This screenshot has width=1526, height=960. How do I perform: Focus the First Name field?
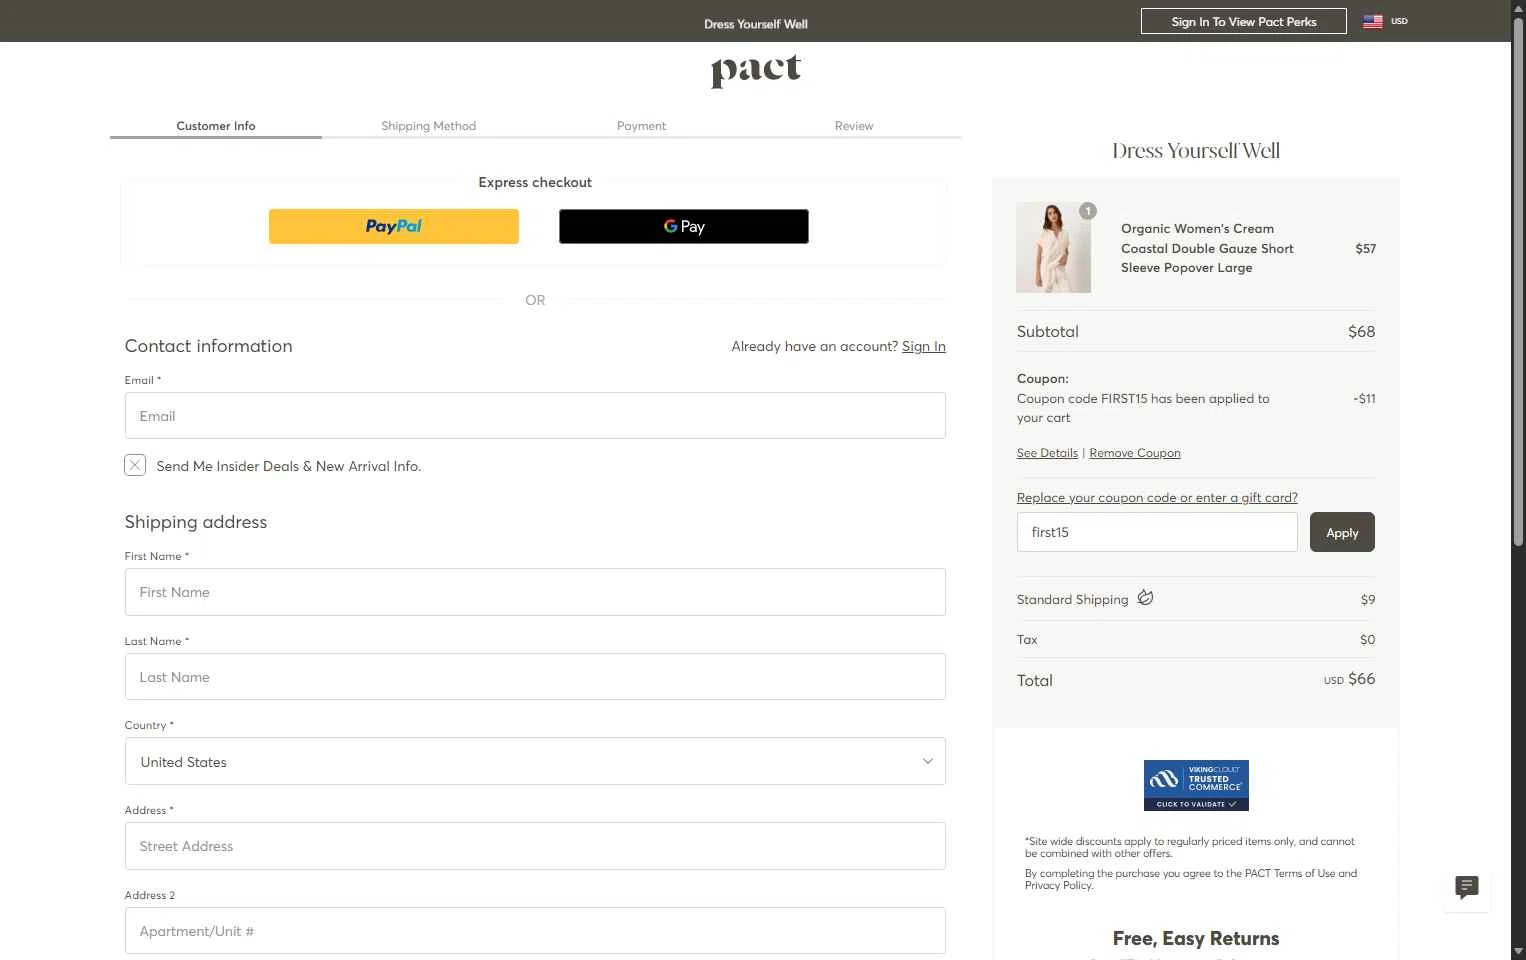click(x=535, y=592)
